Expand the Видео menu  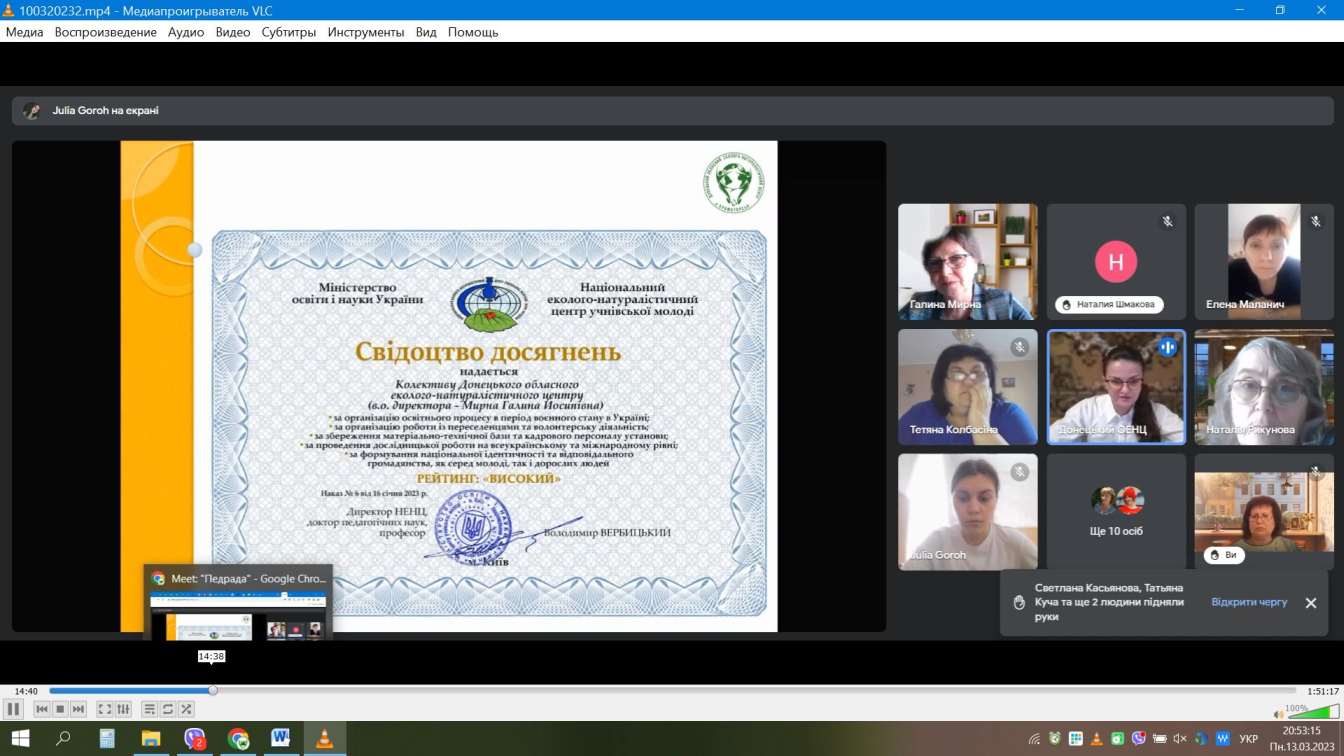[233, 32]
